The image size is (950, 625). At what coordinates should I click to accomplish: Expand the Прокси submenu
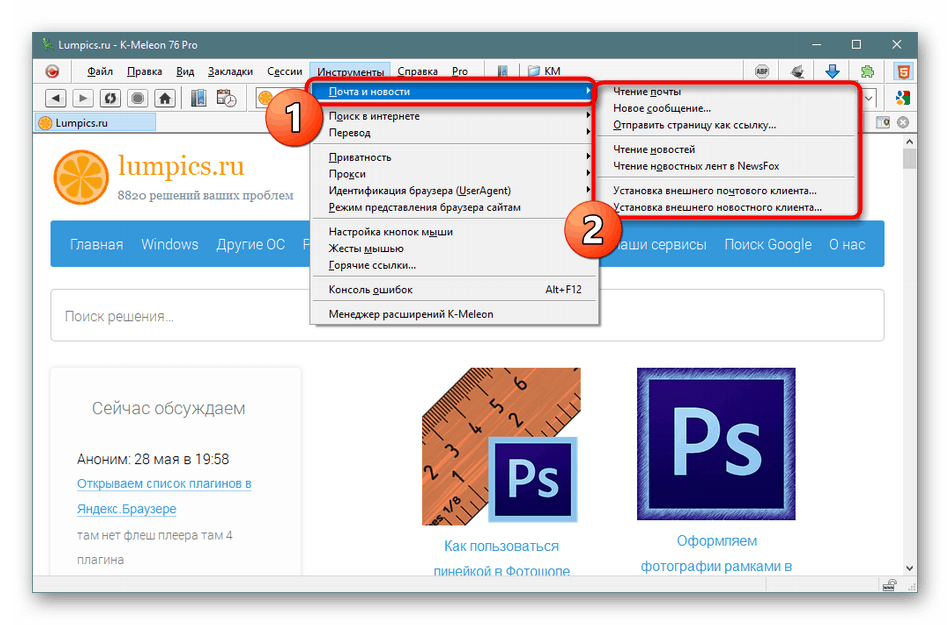tap(453, 174)
